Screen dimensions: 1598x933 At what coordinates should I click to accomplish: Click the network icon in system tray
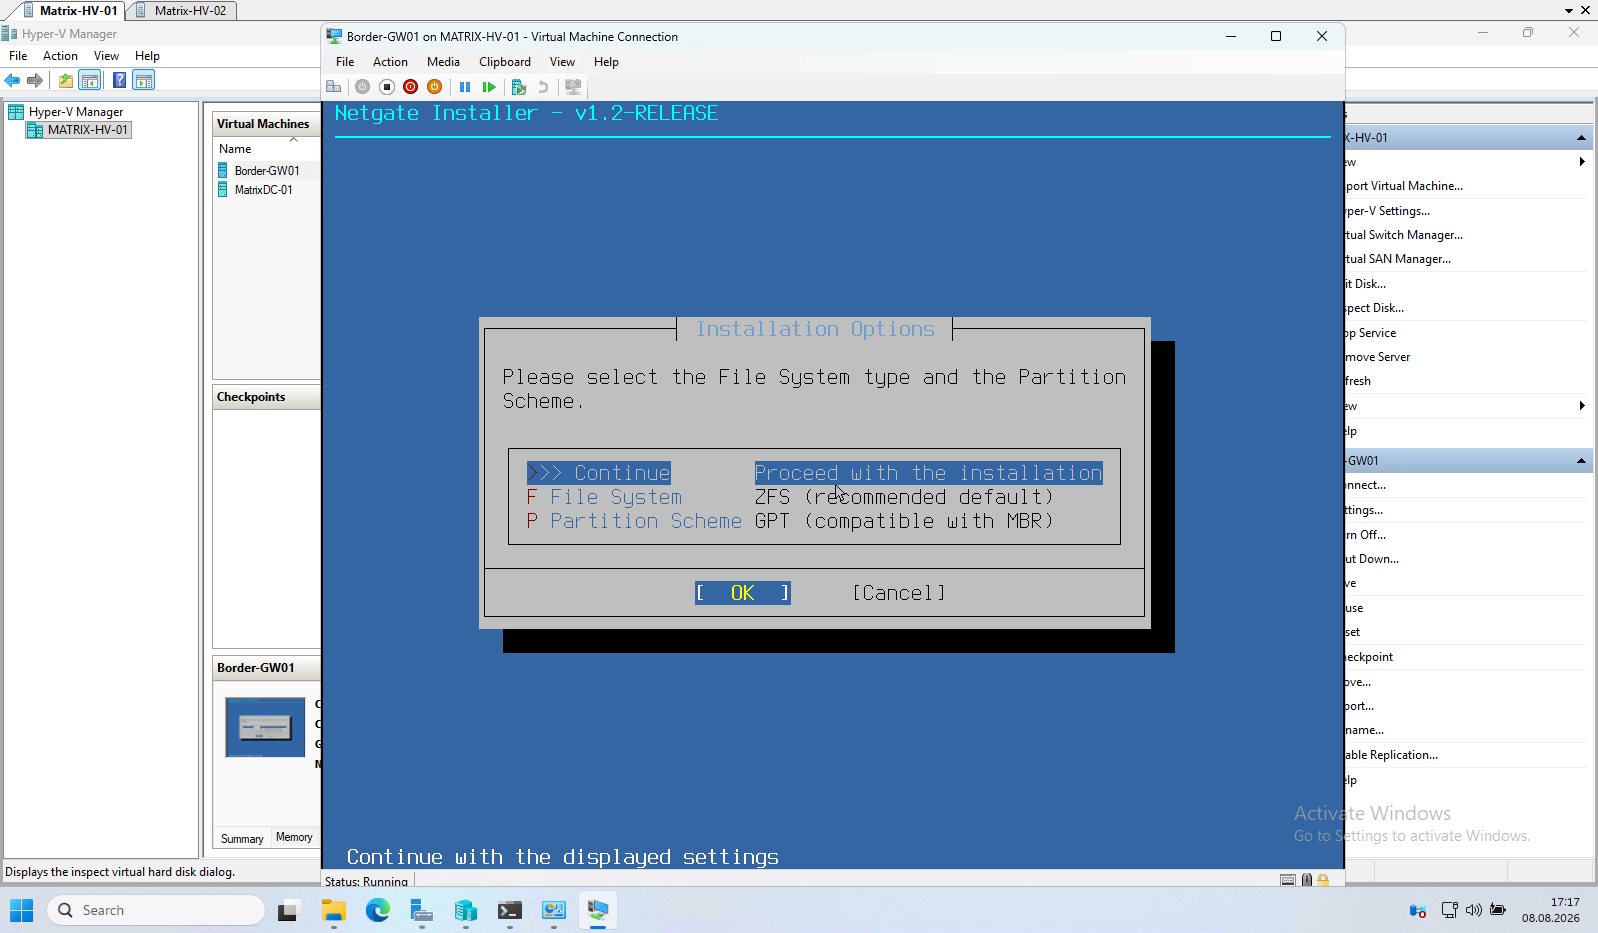coord(1449,910)
